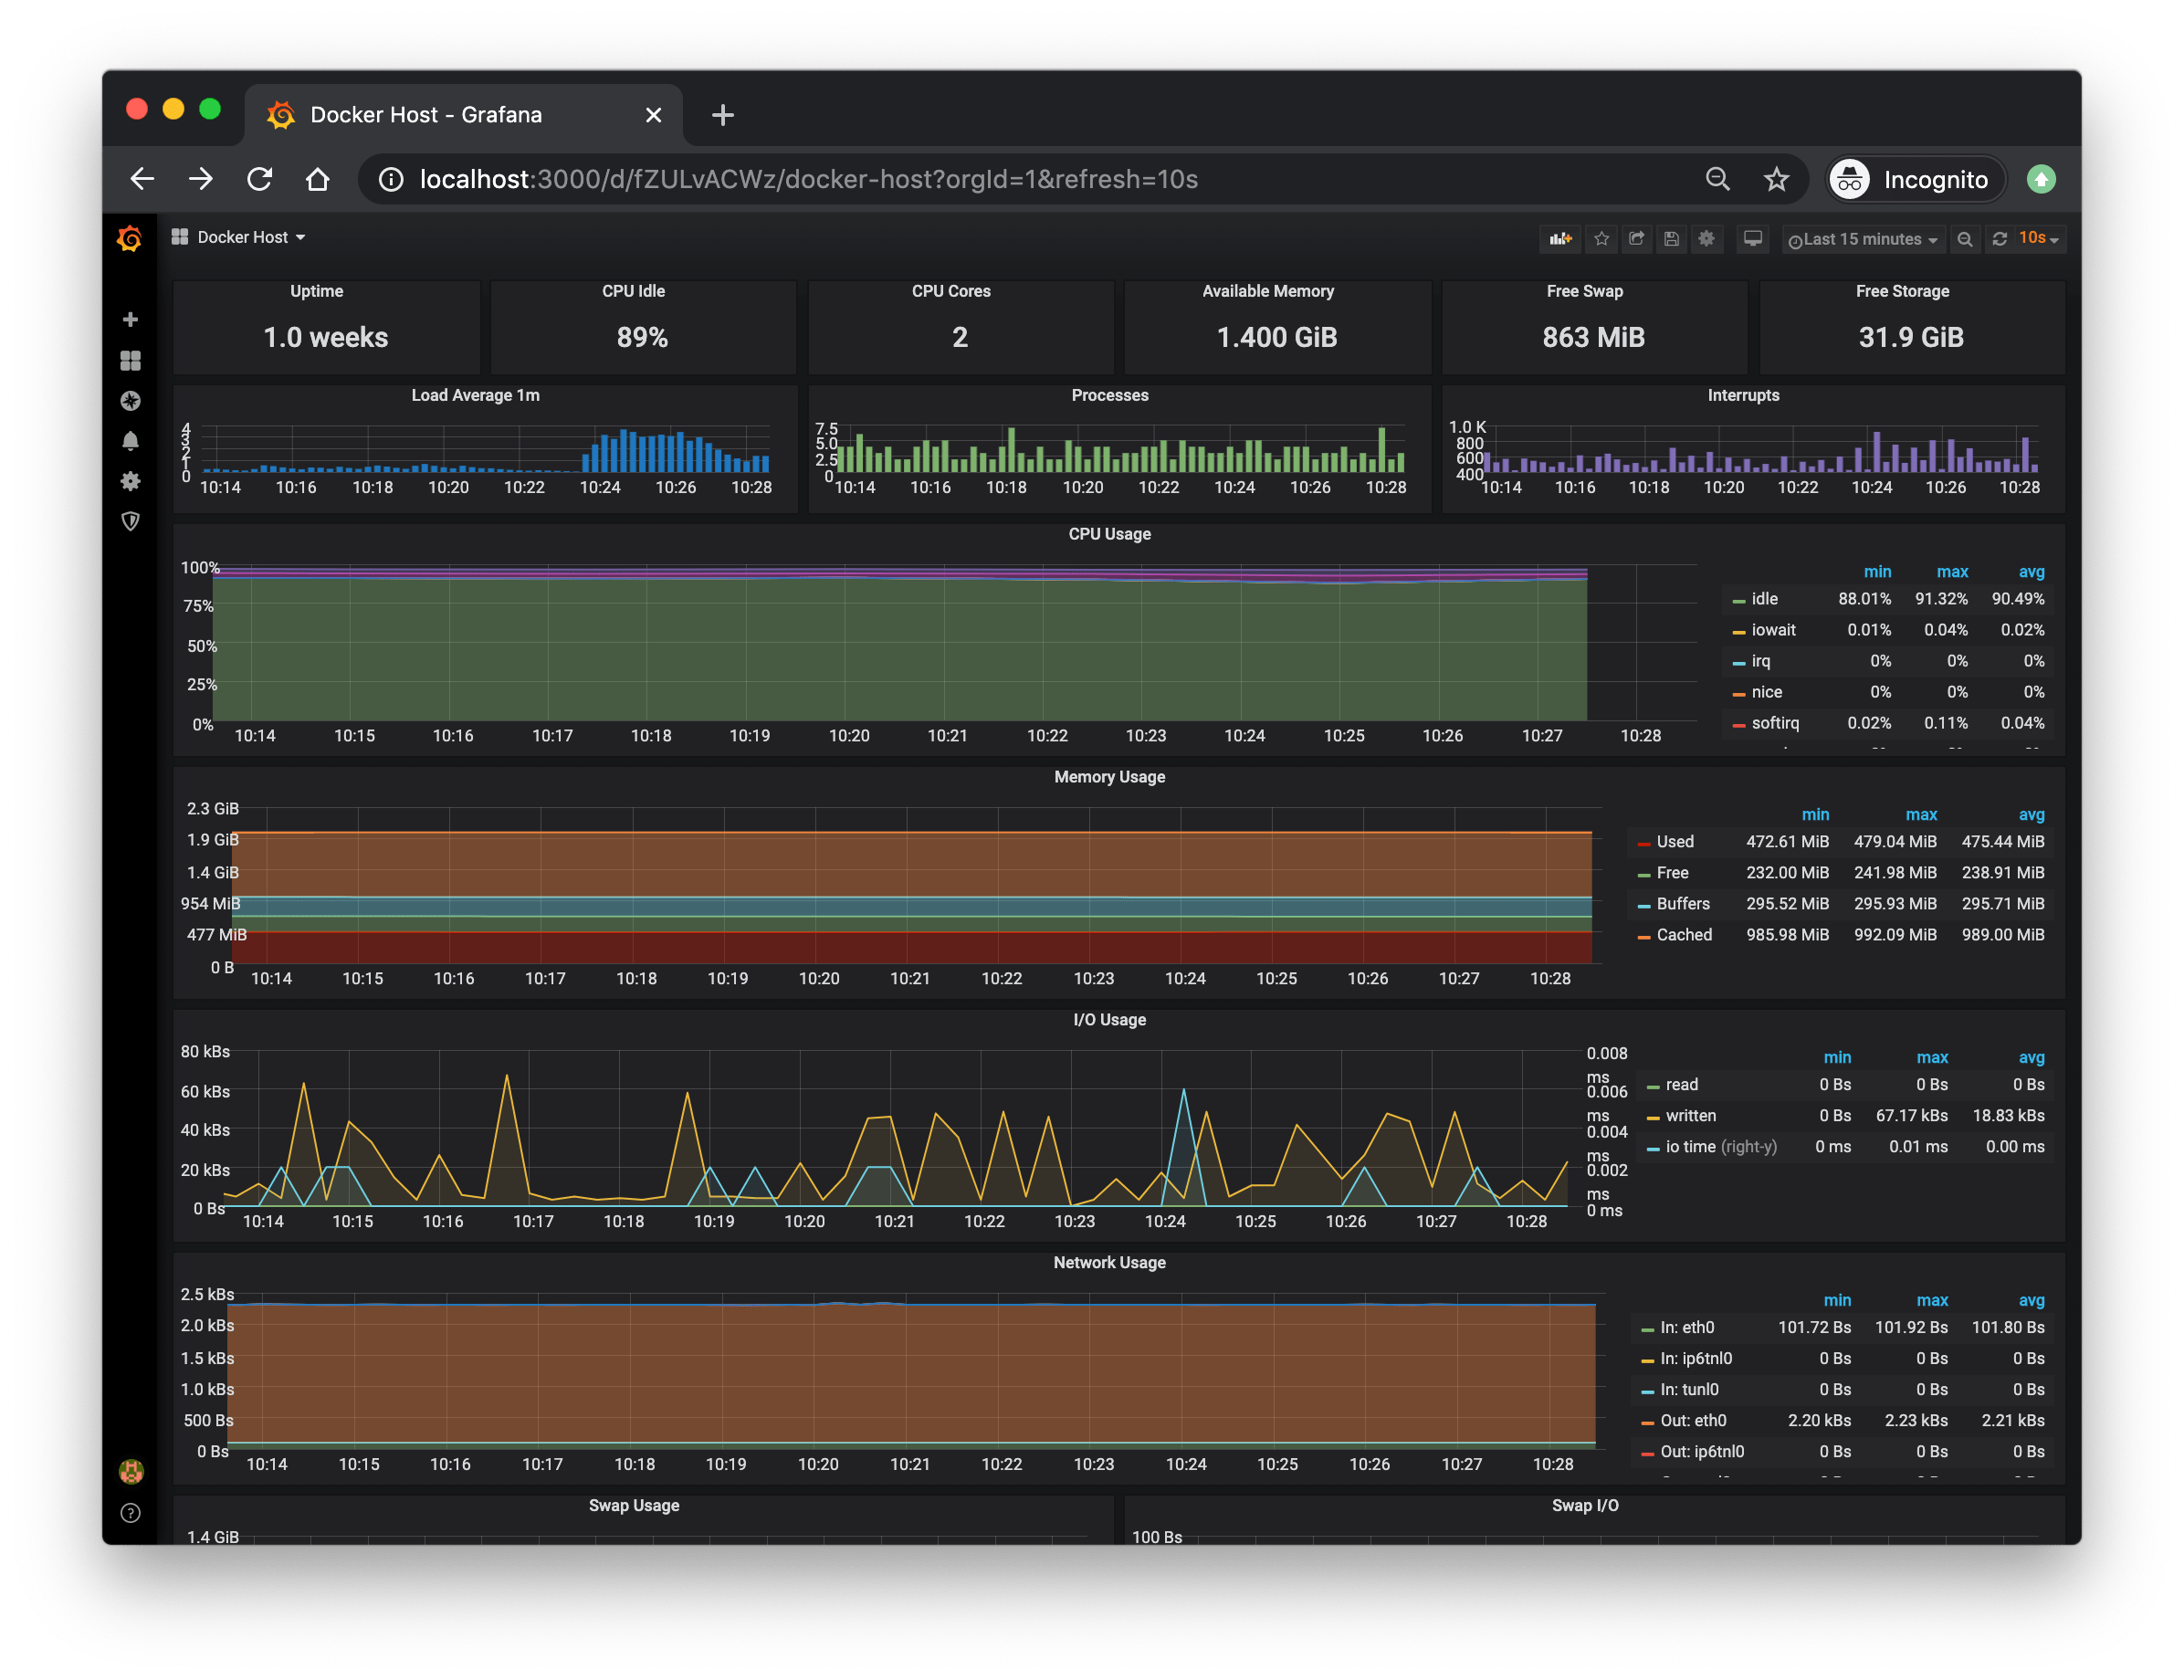This screenshot has height=1680, width=2184.
Task: Open the dashboards grid menu in the sidebar
Action: [130, 360]
